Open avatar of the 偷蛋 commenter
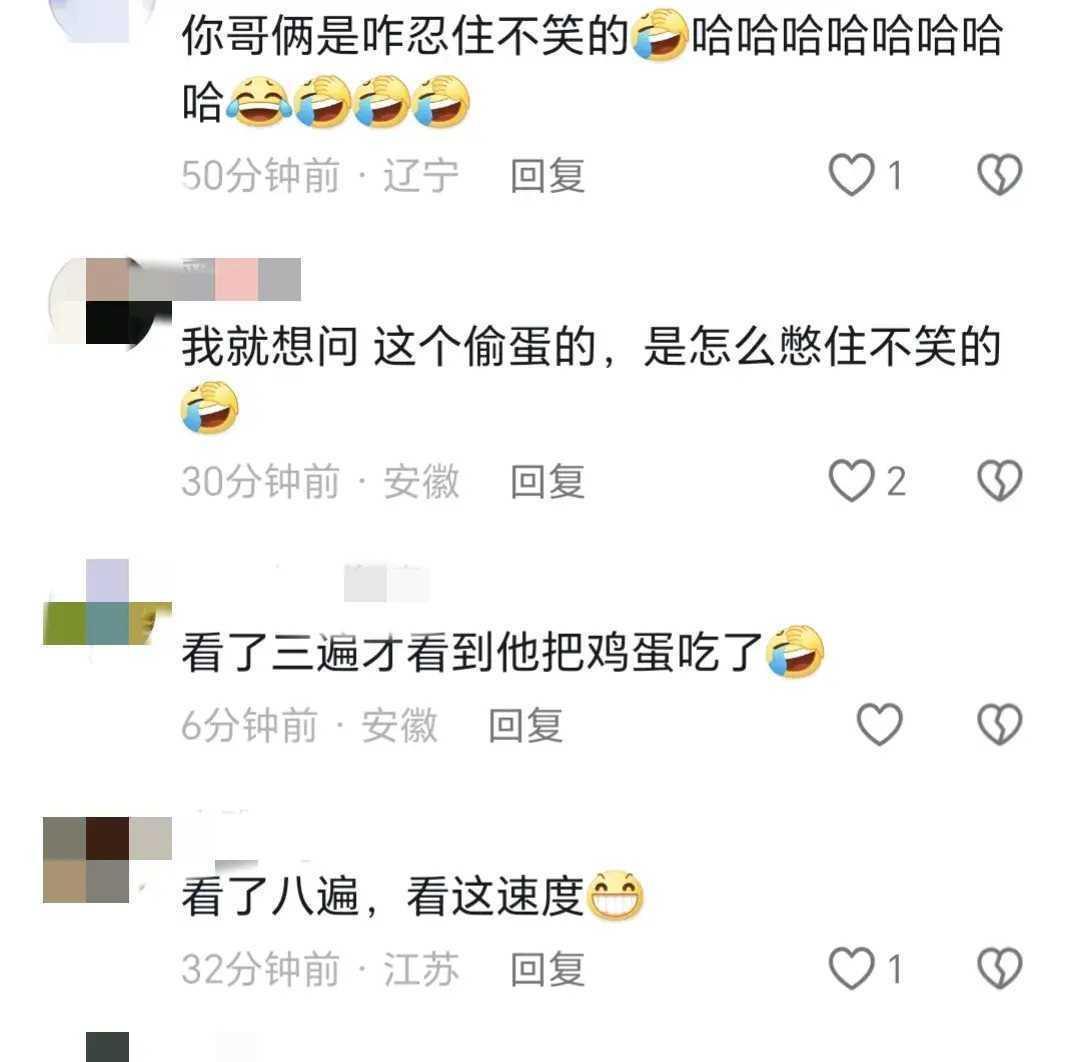 108,301
